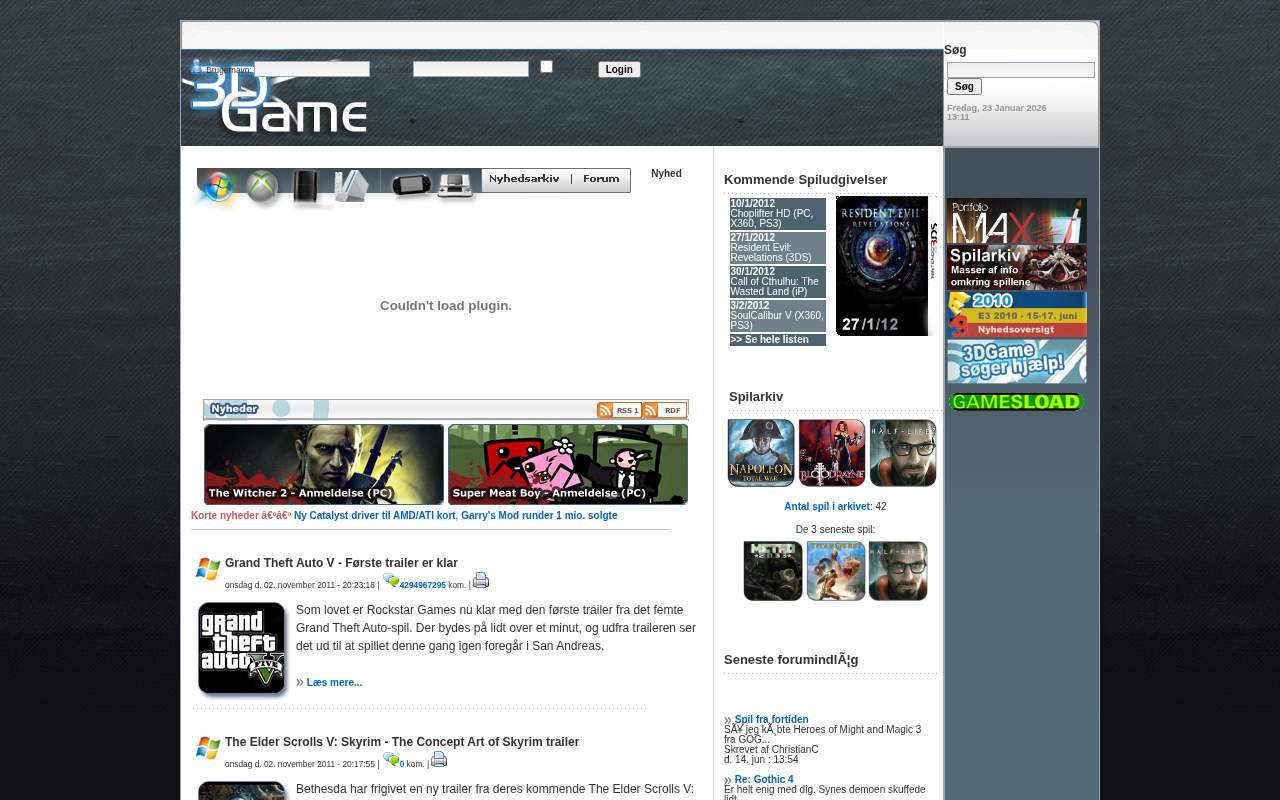Click the 3DGame søger hjælp banner
The width and height of the screenshot is (1280, 800).
[1017, 361]
